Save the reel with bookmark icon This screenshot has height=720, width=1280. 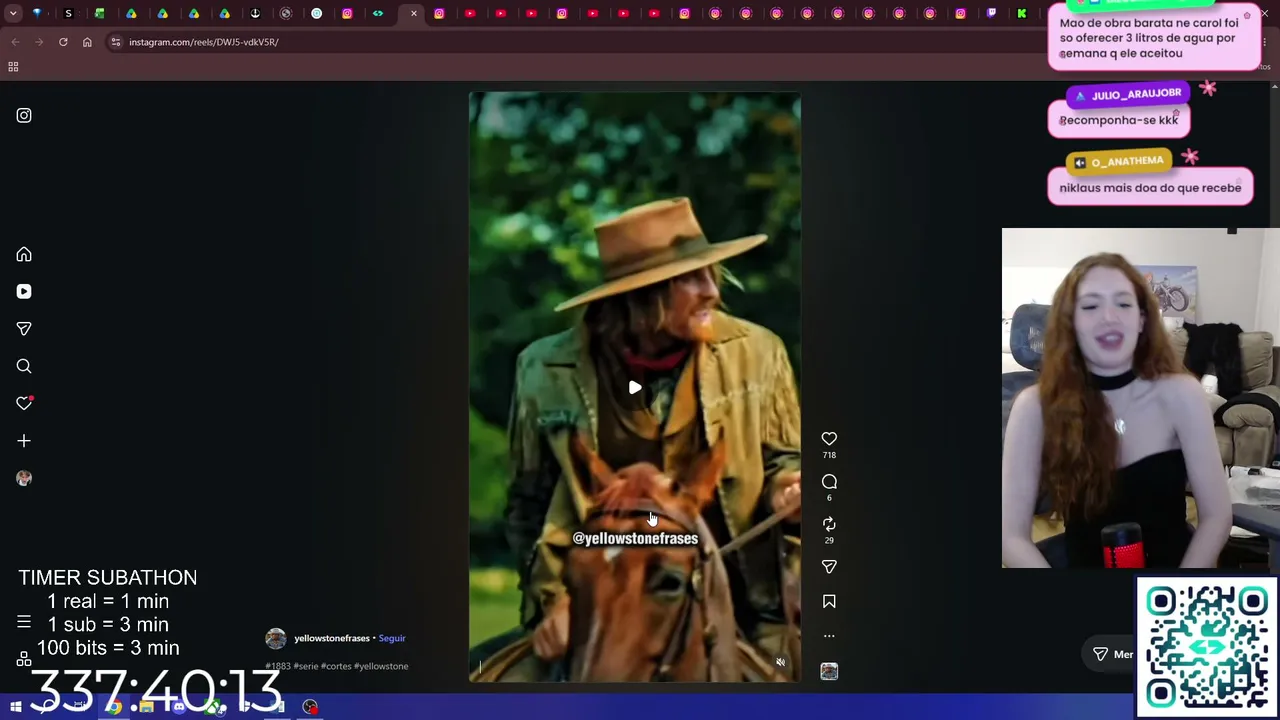829,601
